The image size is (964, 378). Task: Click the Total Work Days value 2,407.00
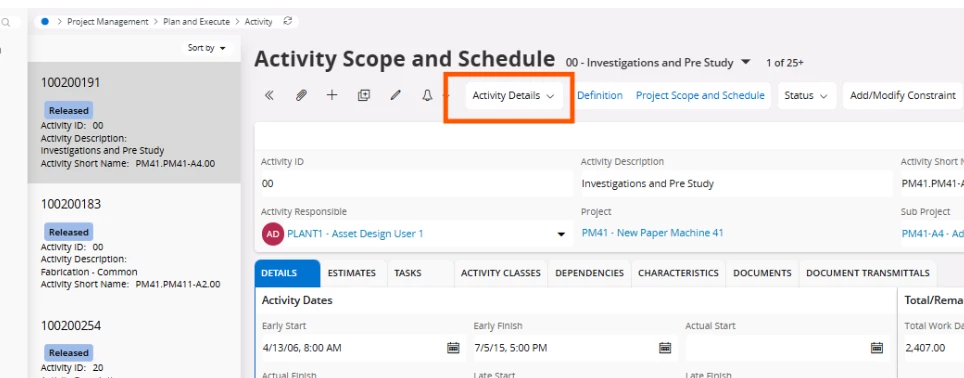pyautogui.click(x=925, y=348)
